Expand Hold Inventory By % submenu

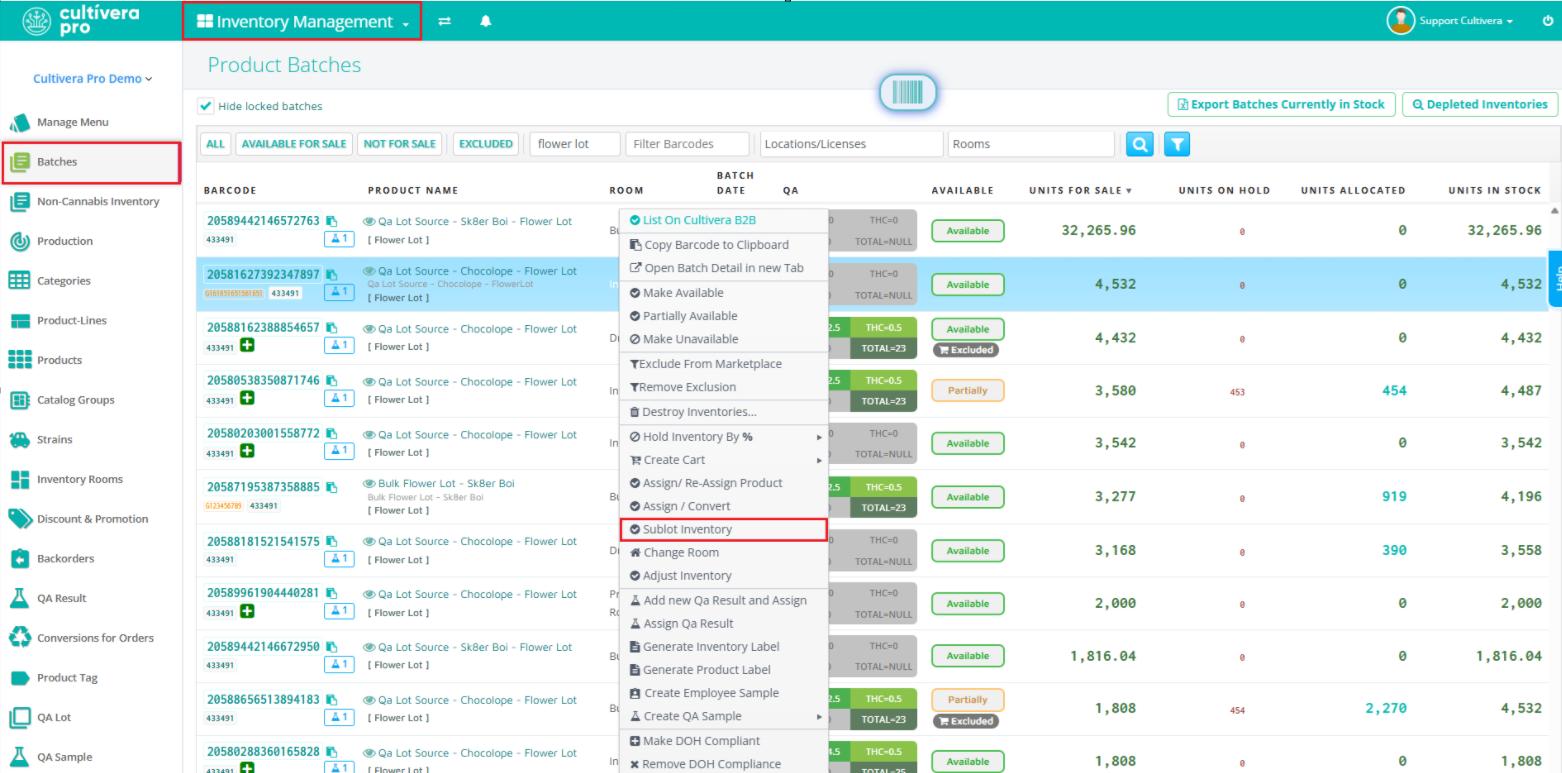pos(724,437)
